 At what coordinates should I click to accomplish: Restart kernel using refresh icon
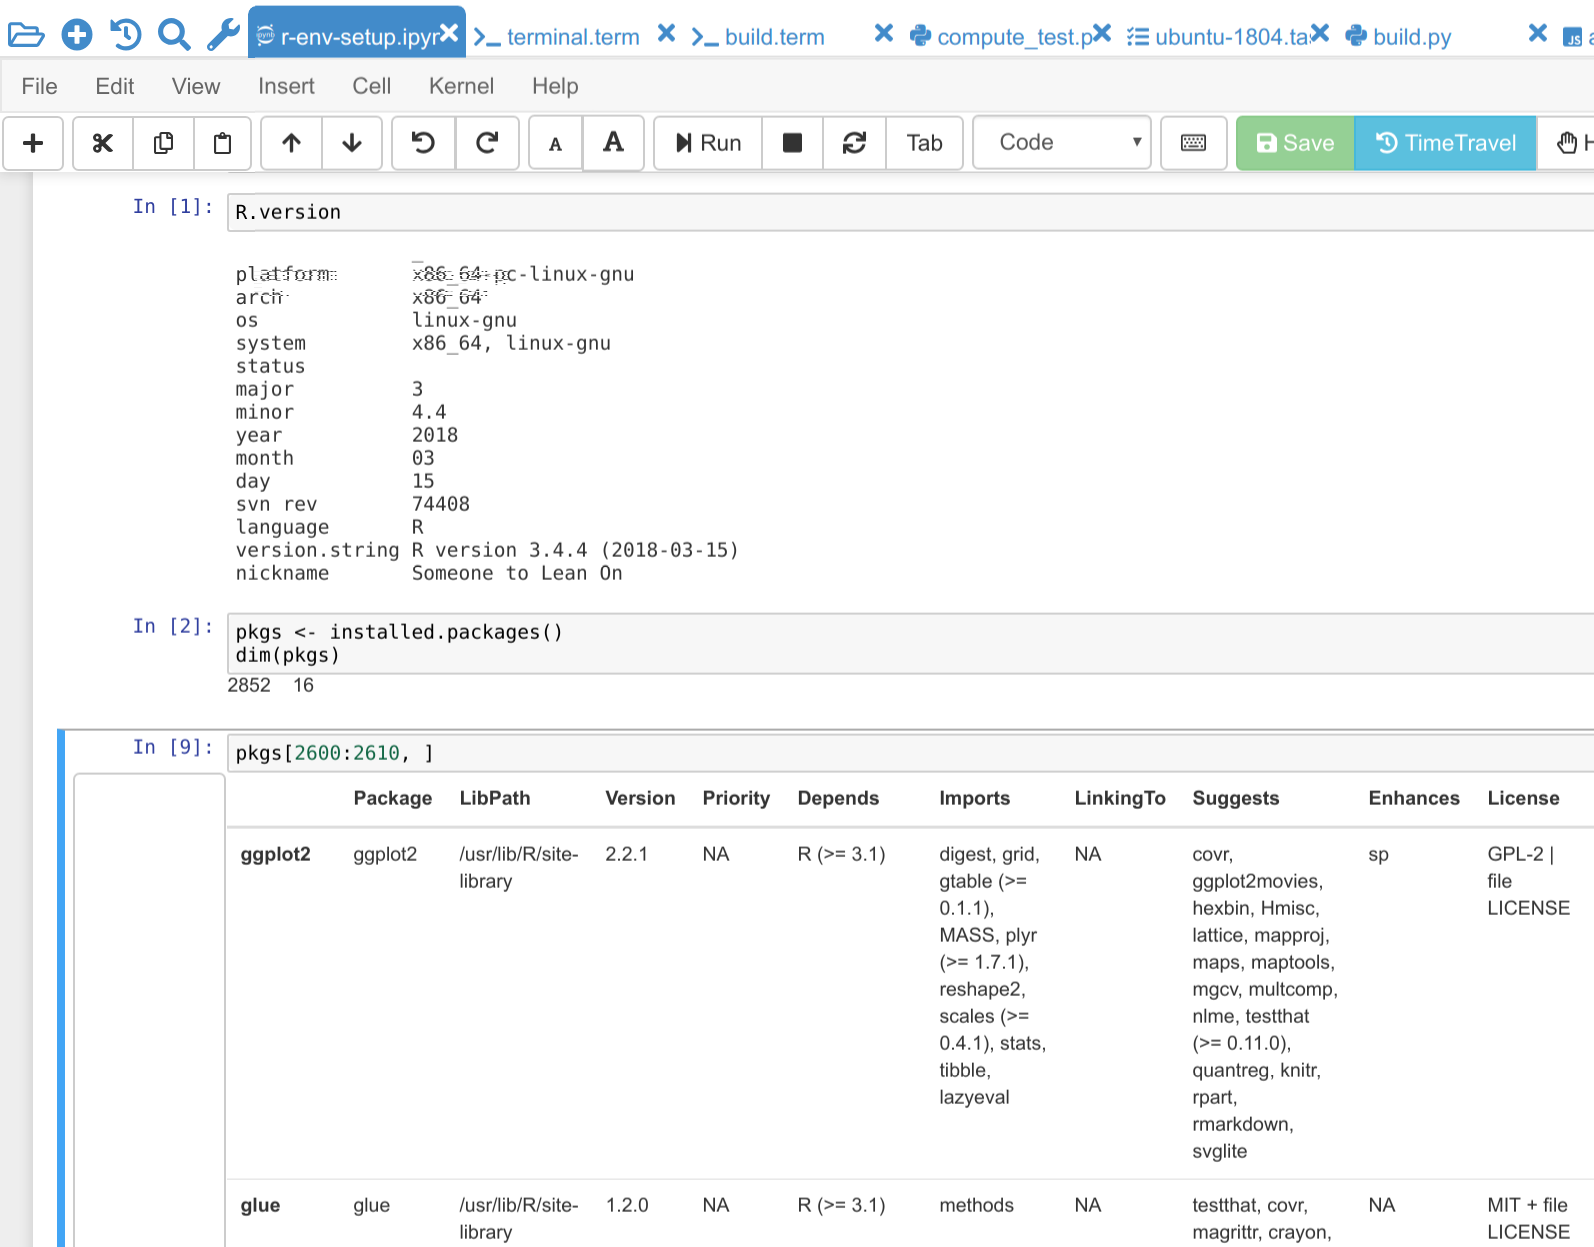click(854, 143)
